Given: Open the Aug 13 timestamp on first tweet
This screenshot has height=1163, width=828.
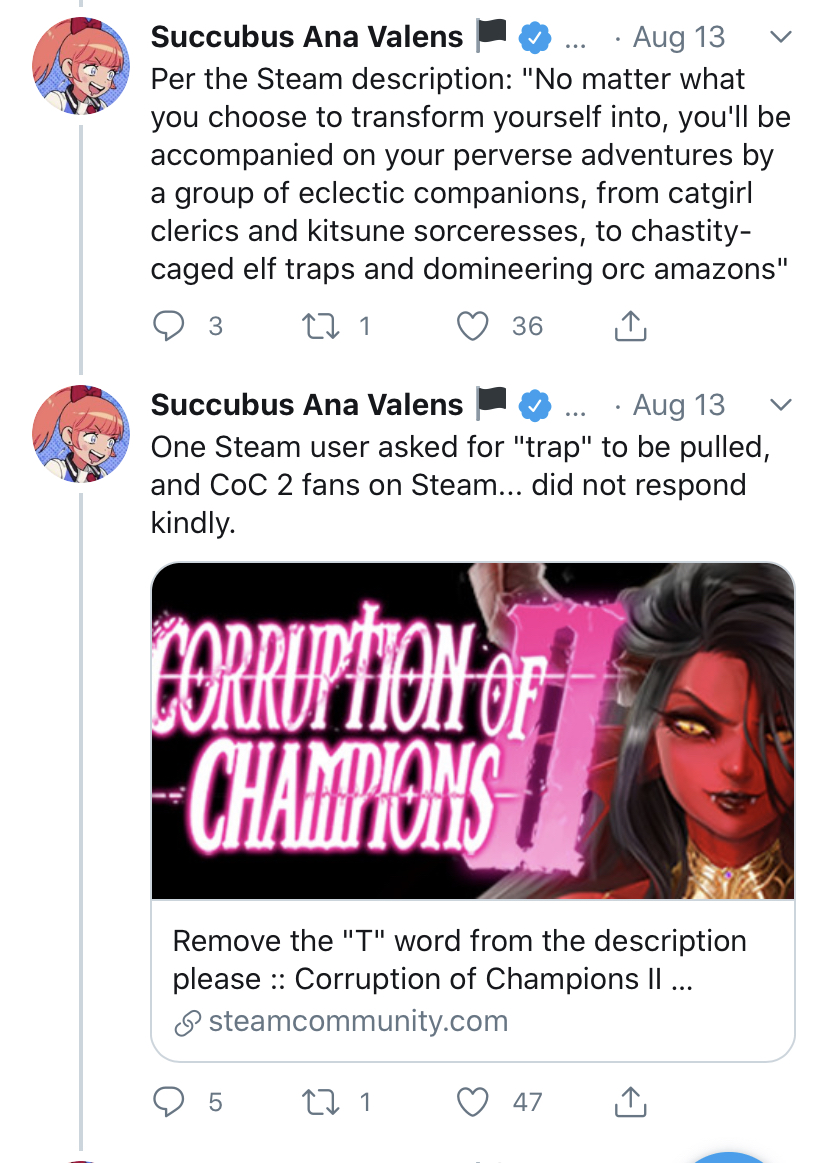Looking at the screenshot, I should [679, 38].
